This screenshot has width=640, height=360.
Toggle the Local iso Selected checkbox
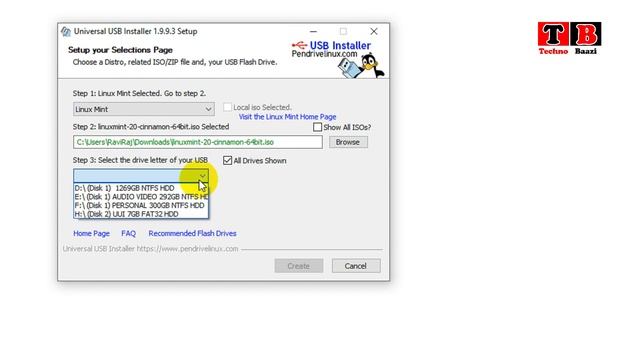(227, 107)
